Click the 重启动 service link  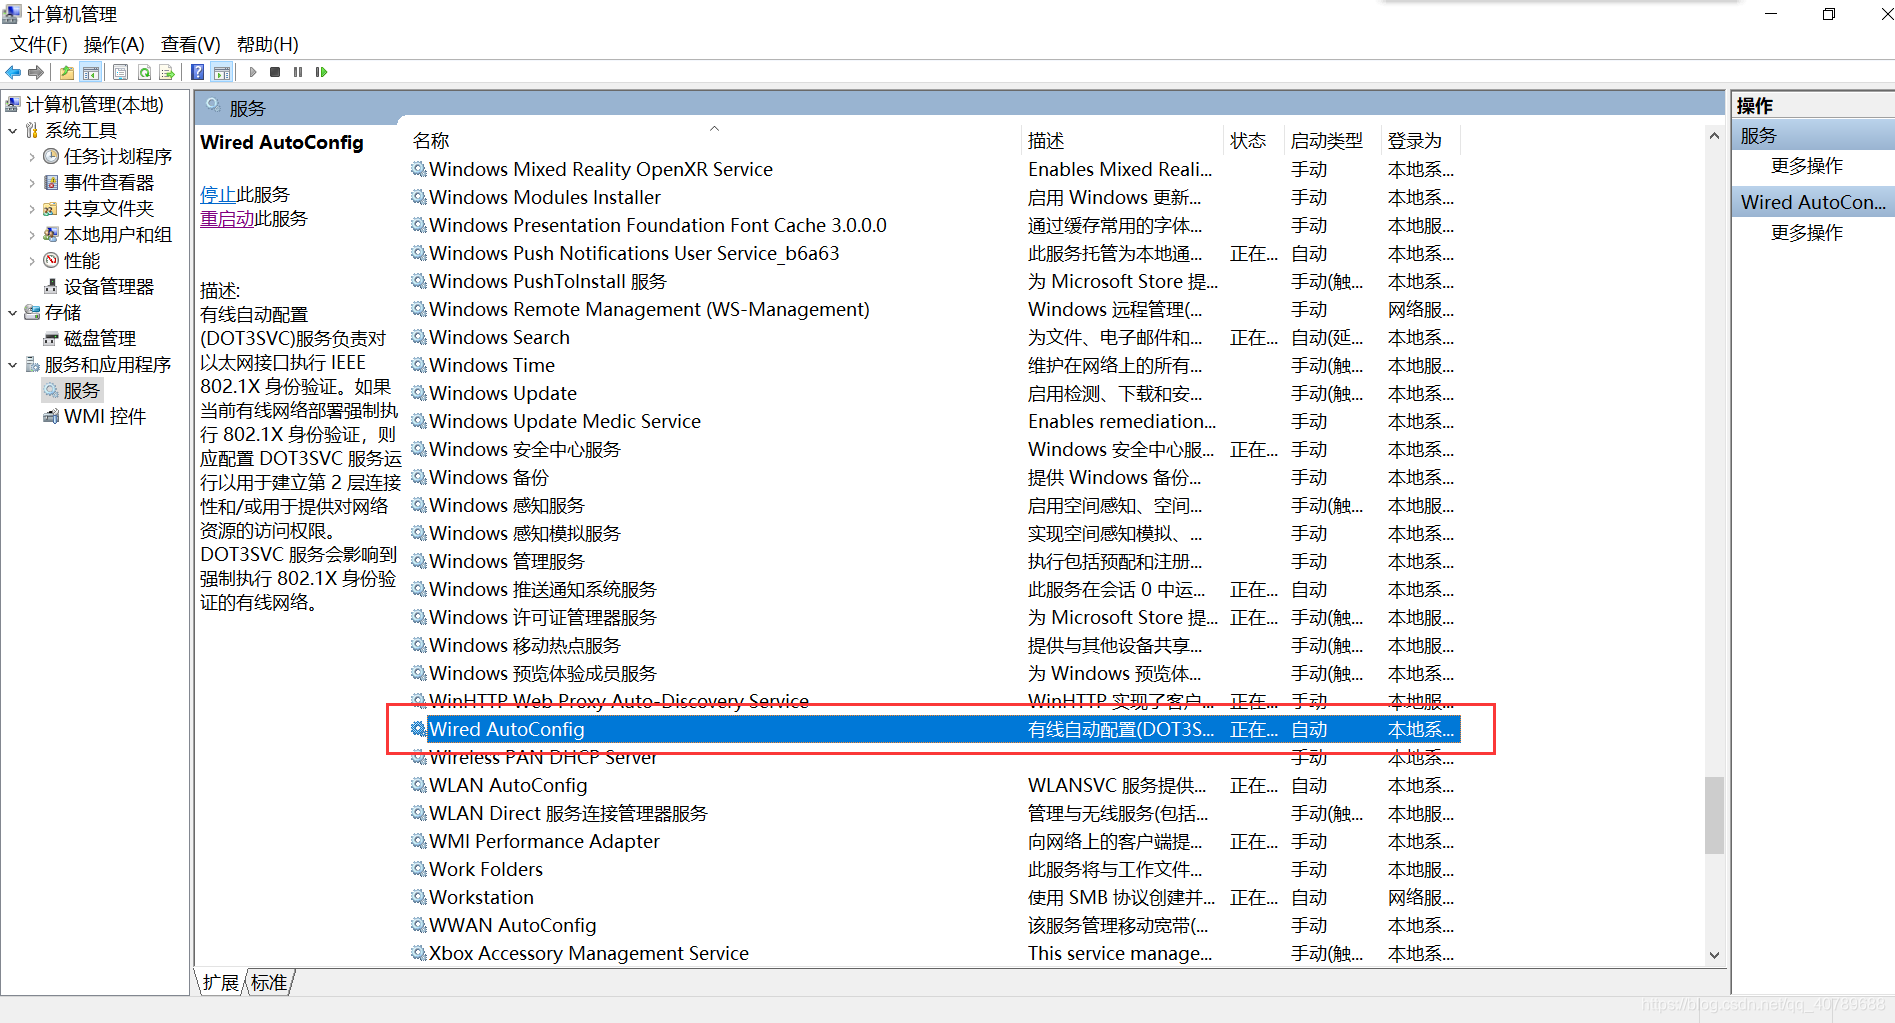227,218
